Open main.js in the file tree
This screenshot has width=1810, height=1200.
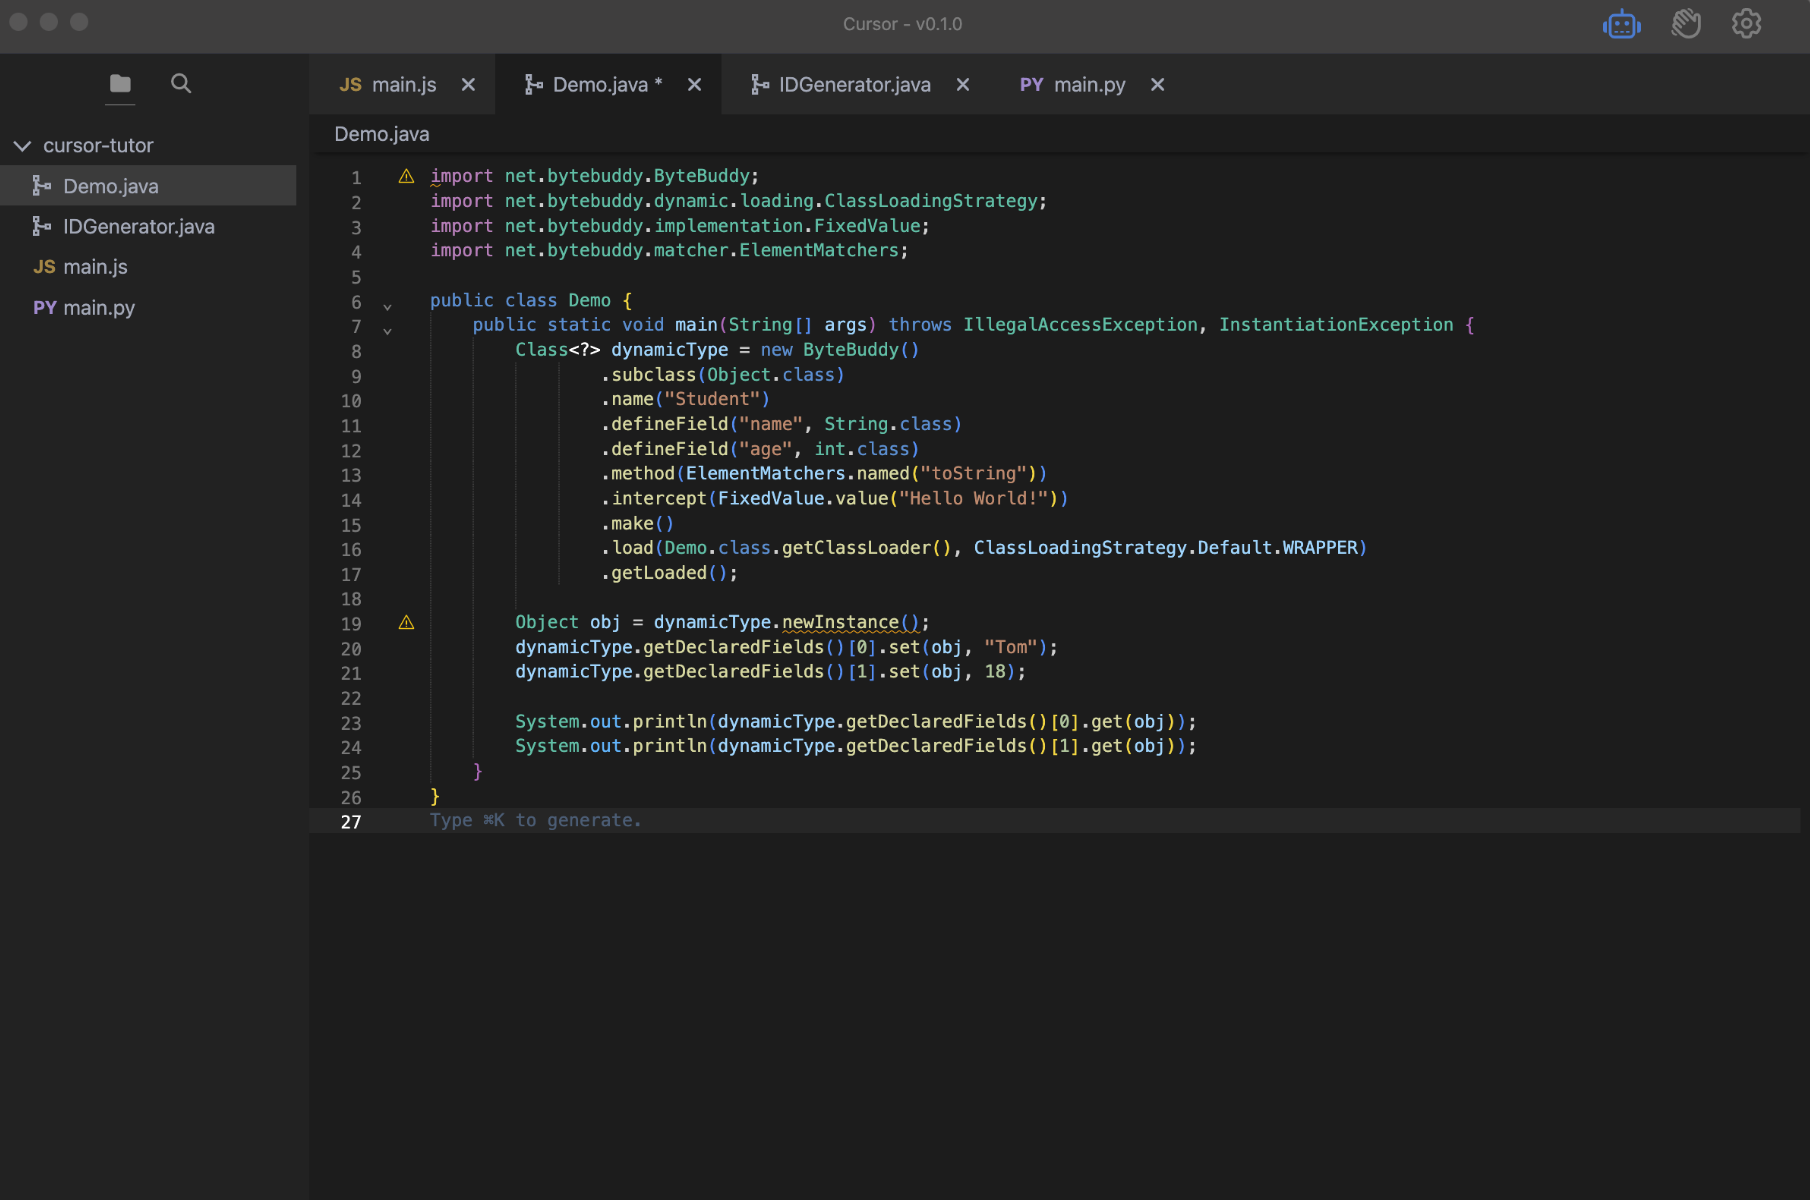[x=148, y=267]
